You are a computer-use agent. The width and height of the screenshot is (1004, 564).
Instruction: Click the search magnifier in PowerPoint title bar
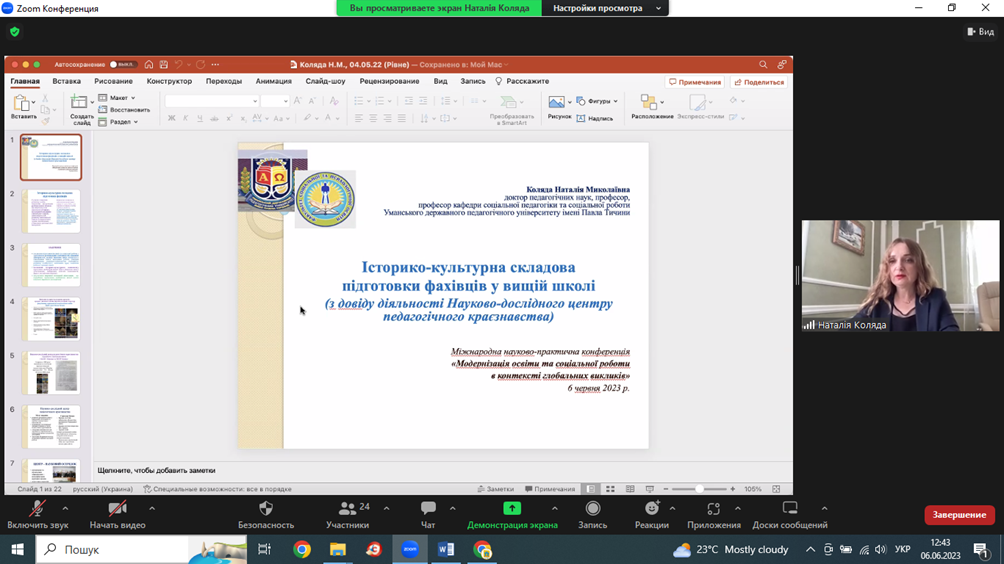click(763, 64)
